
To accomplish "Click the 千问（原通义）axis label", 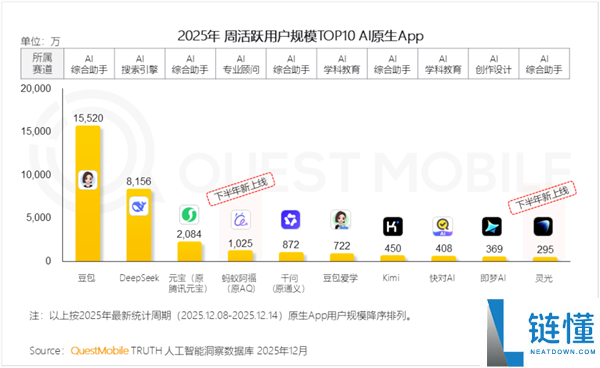I will [x=289, y=283].
